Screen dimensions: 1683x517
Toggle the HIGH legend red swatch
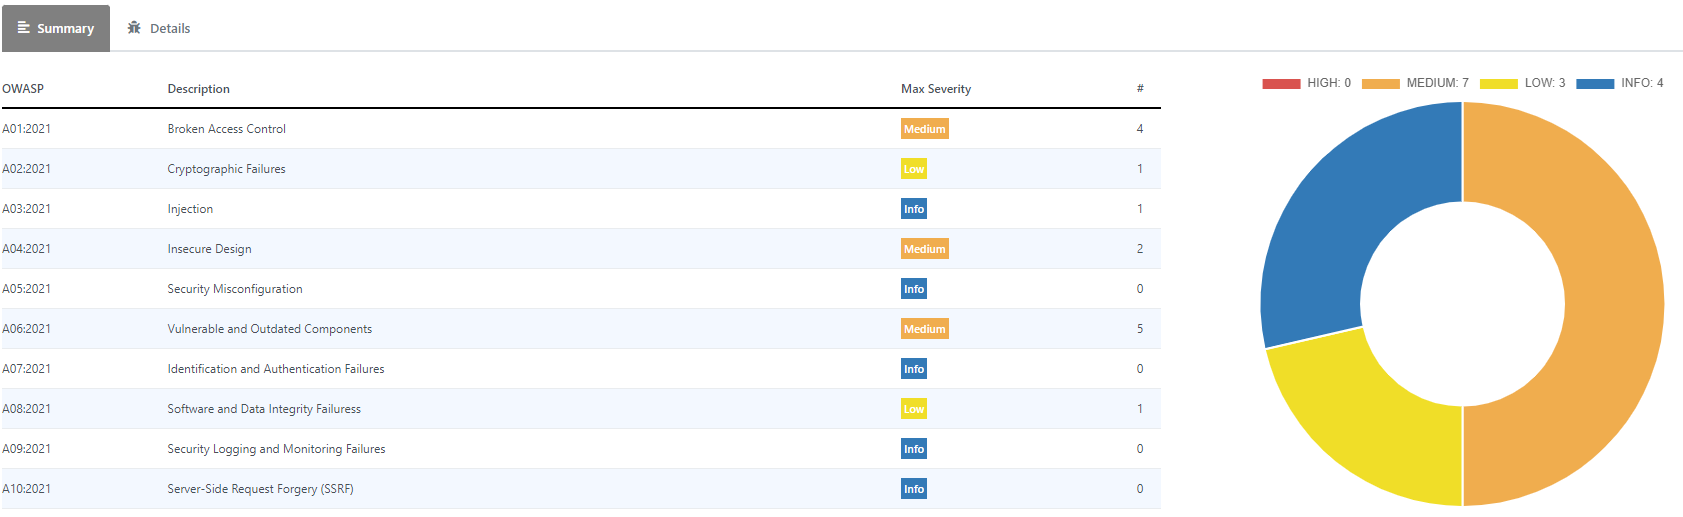click(x=1281, y=84)
